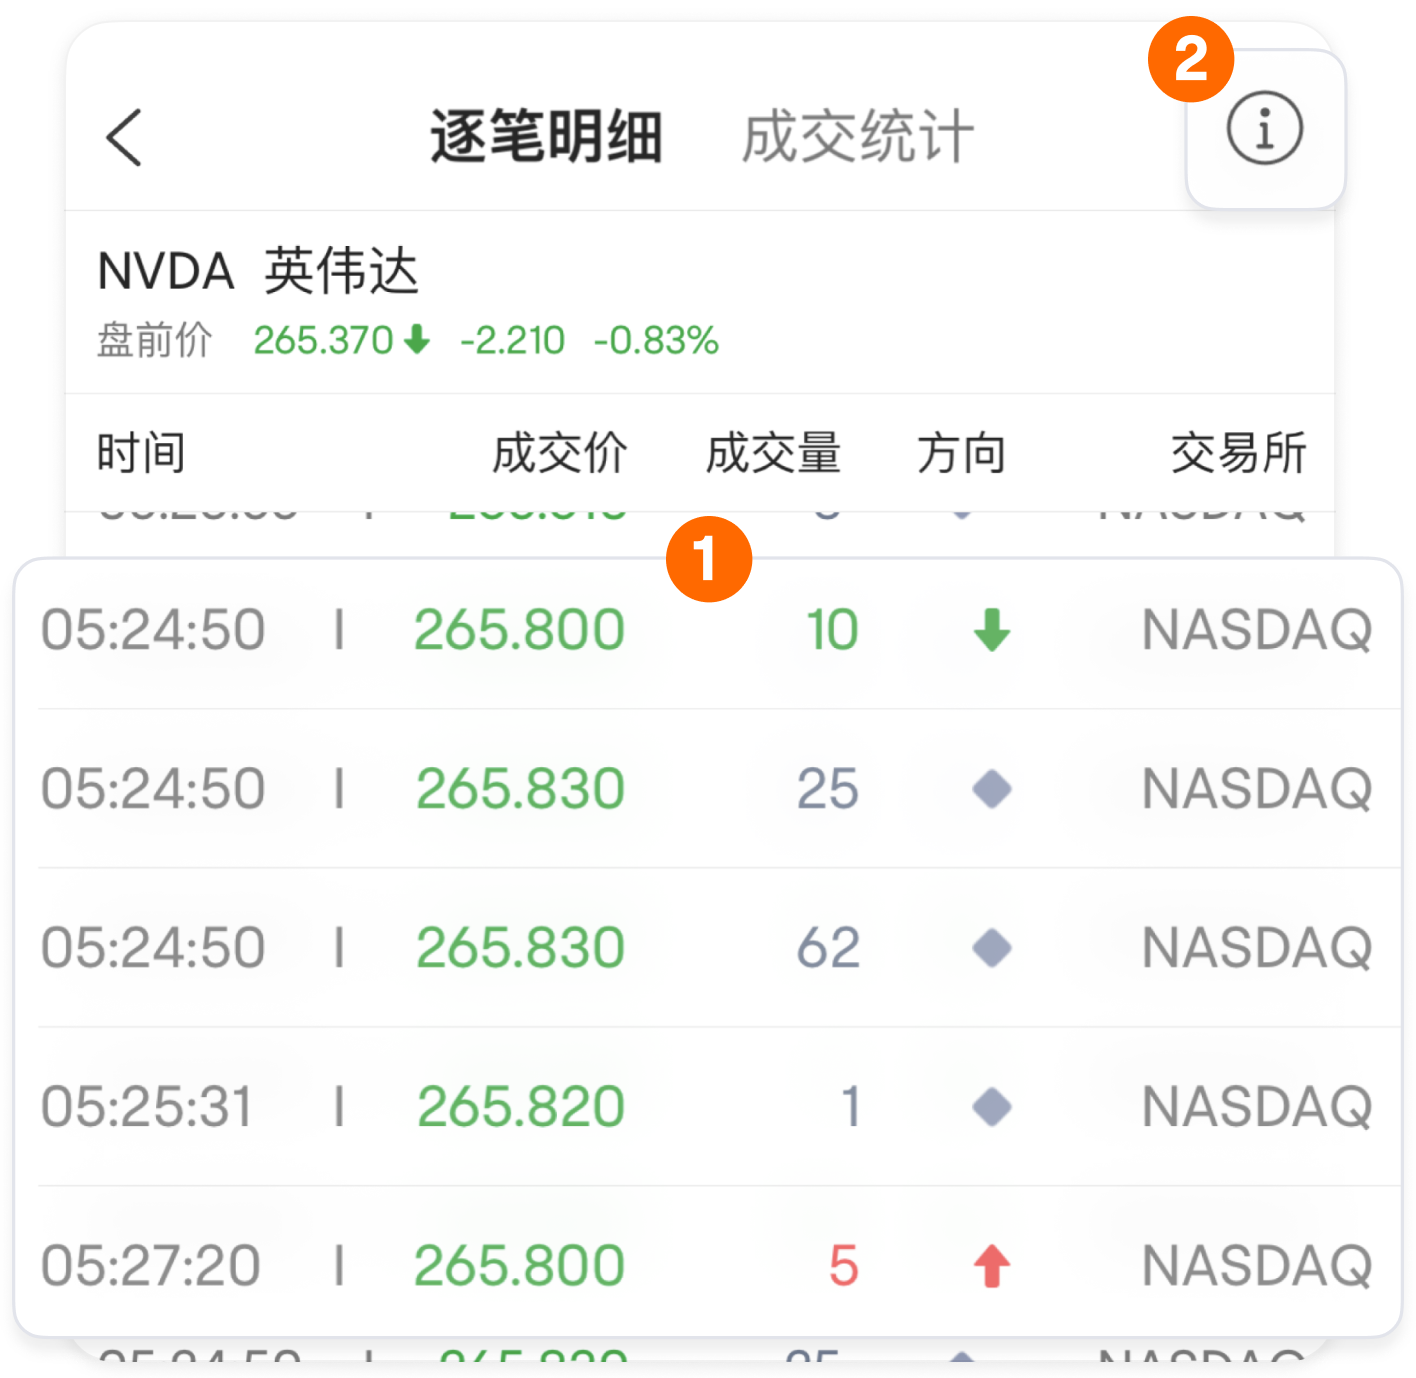Click the back arrow to return

click(122, 135)
